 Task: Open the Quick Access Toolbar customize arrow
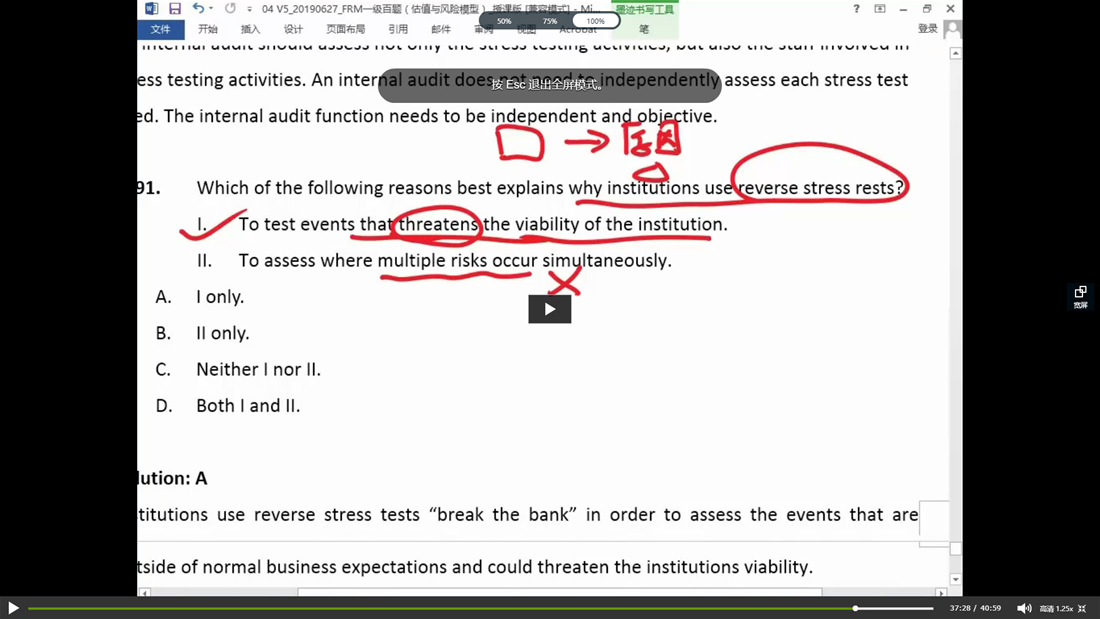(x=249, y=9)
